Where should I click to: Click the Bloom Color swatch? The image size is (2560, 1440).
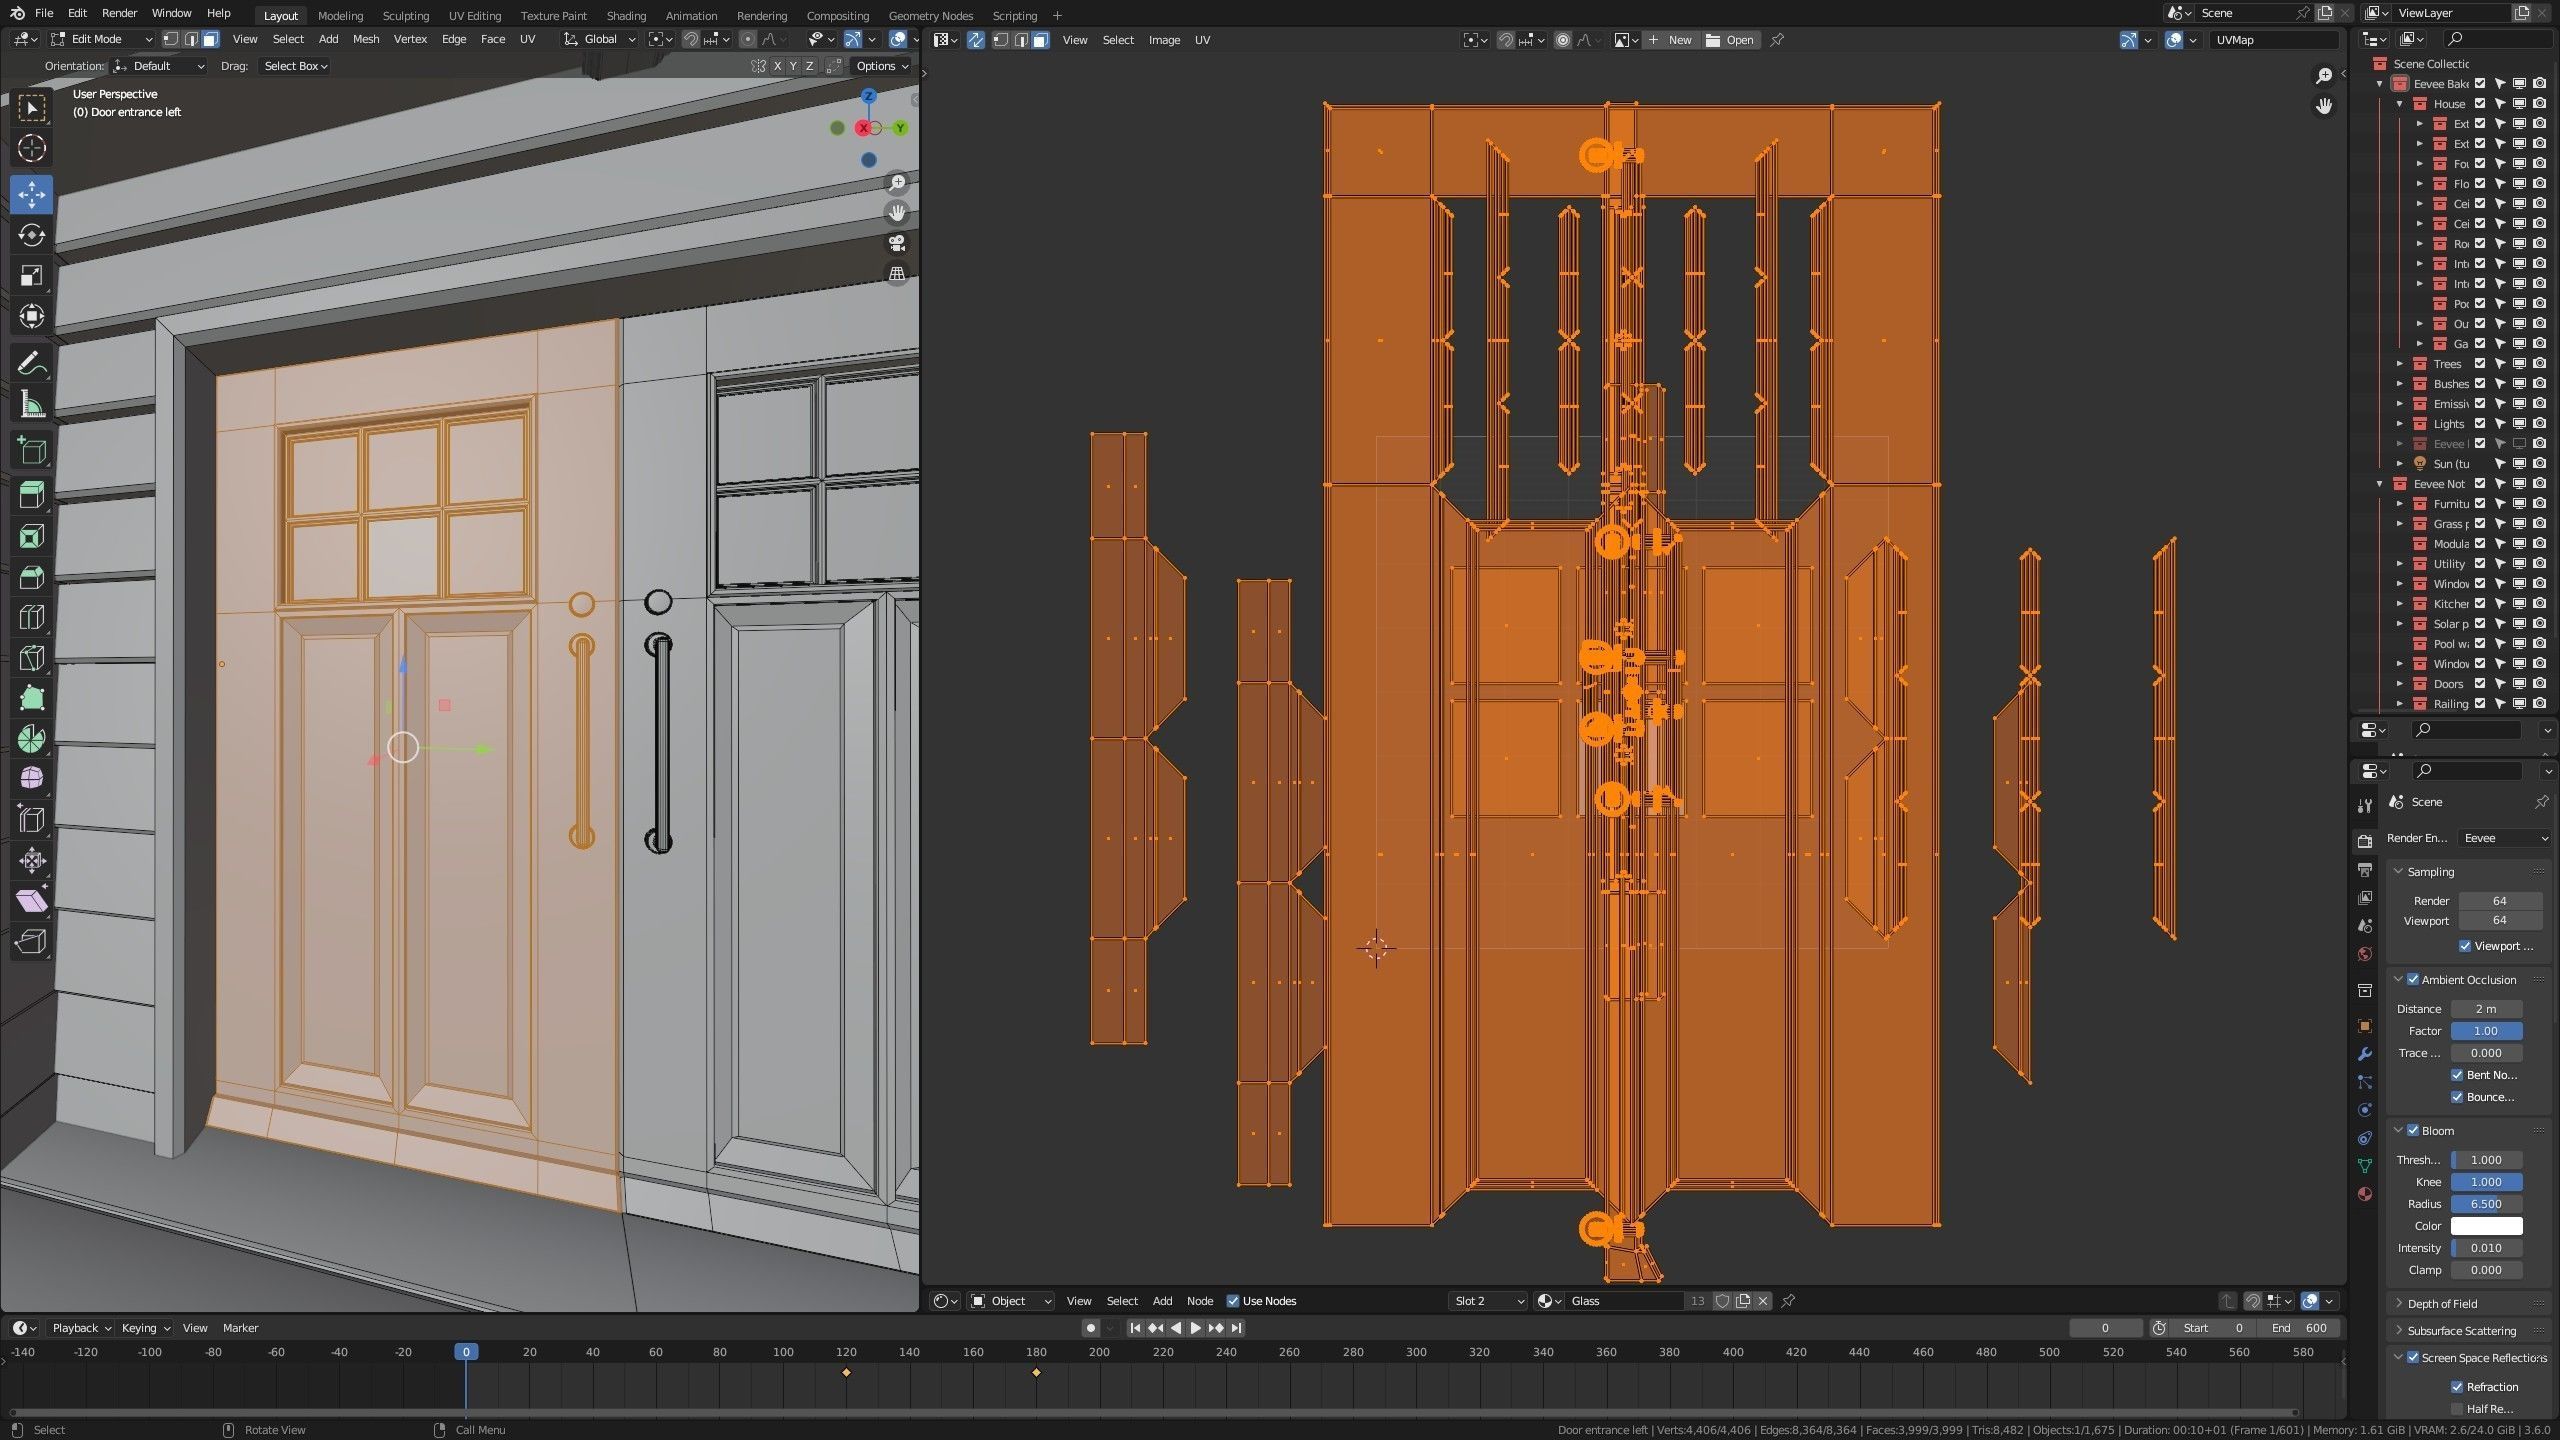click(2486, 1226)
